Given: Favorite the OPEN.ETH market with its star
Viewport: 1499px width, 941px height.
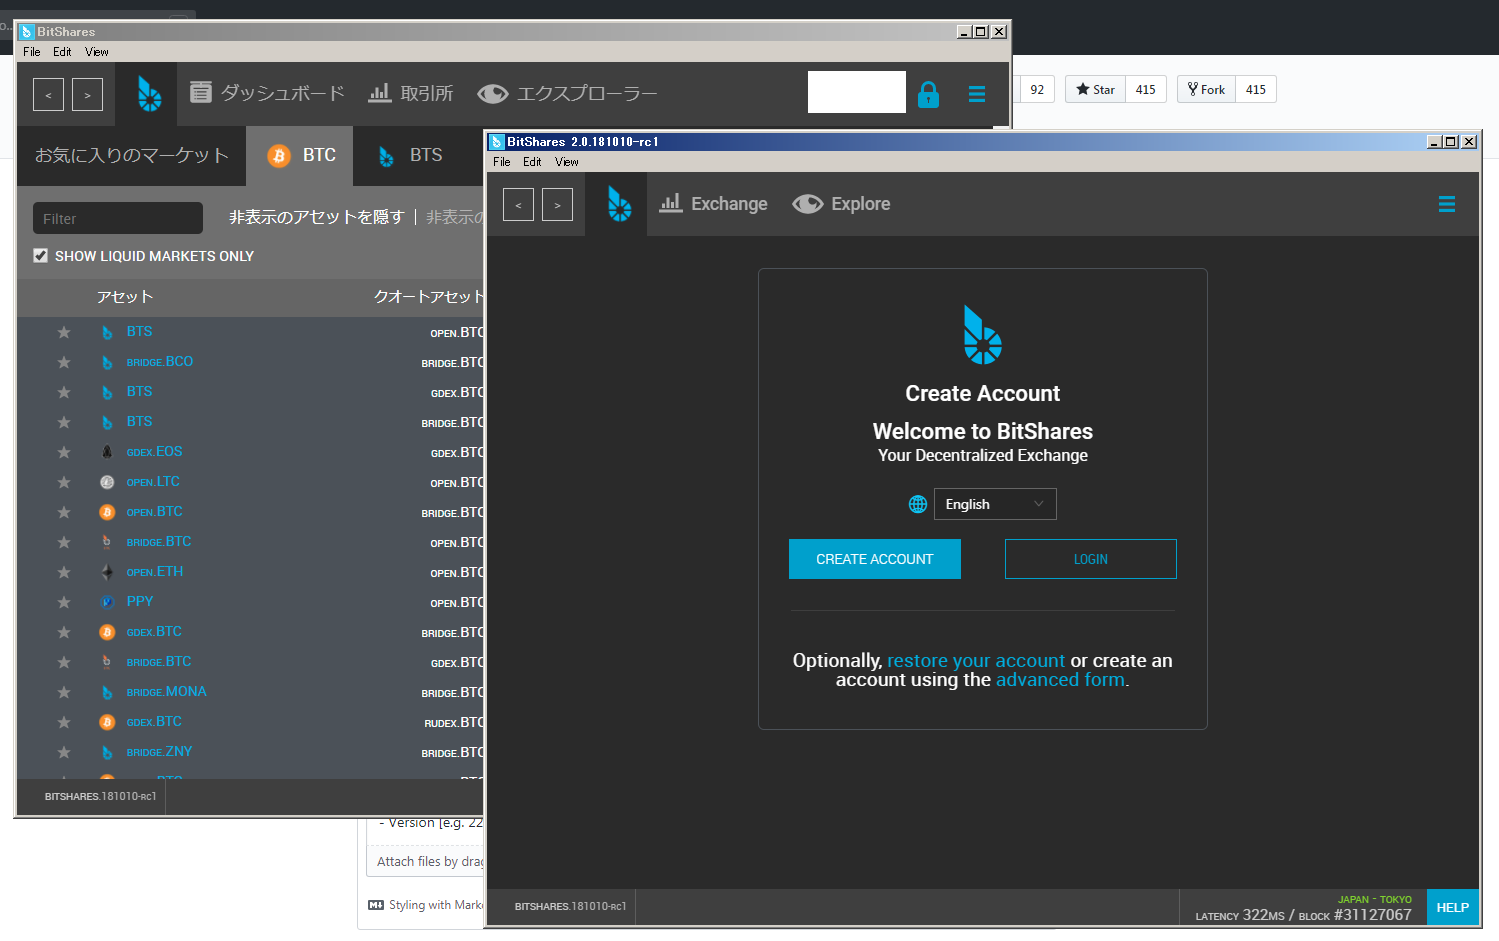Looking at the screenshot, I should (x=64, y=572).
